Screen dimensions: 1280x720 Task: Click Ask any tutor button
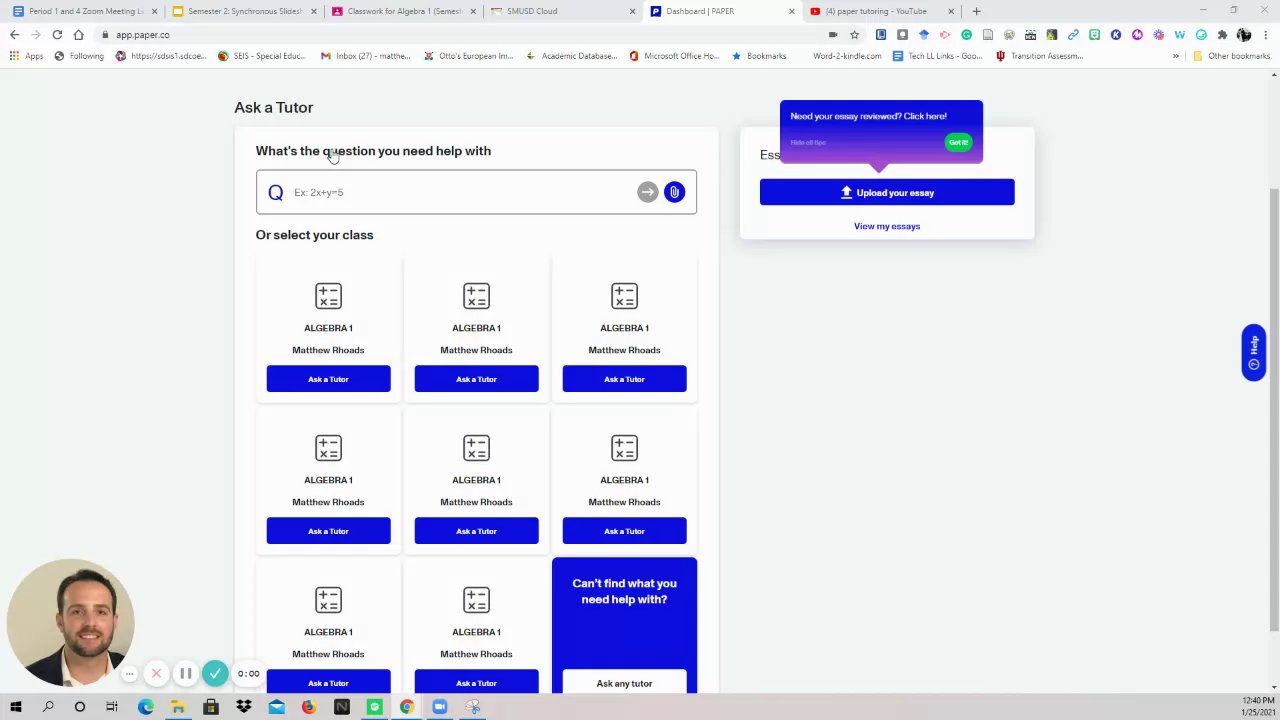(x=624, y=683)
